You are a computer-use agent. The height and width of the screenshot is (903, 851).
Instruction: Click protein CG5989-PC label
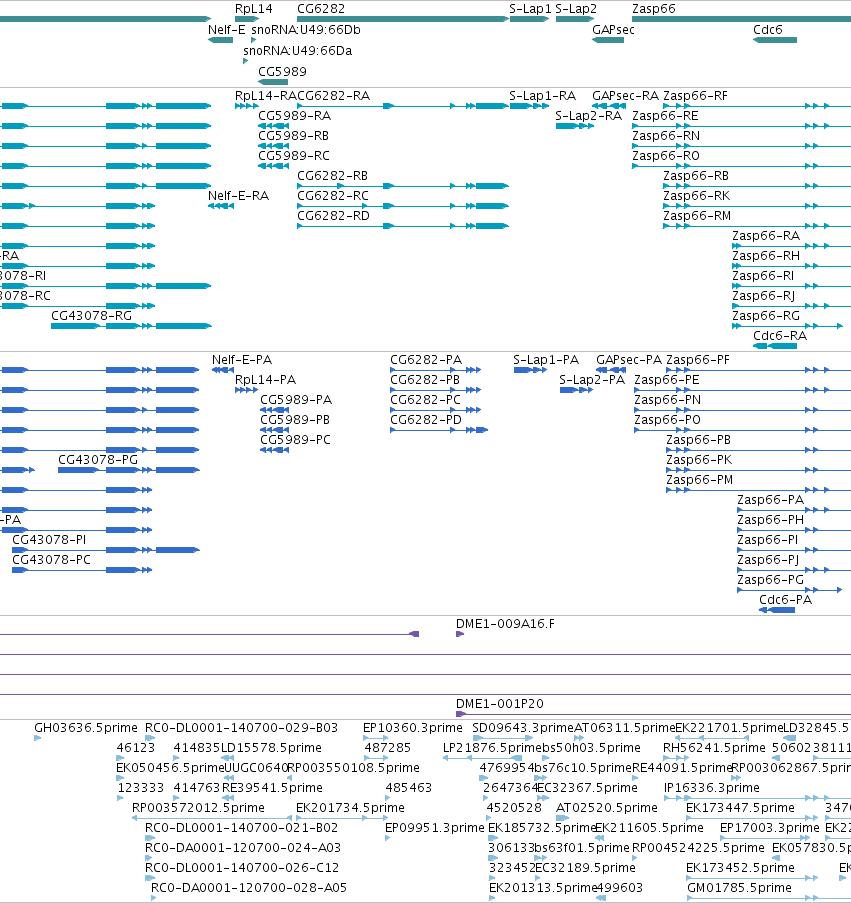295,440
